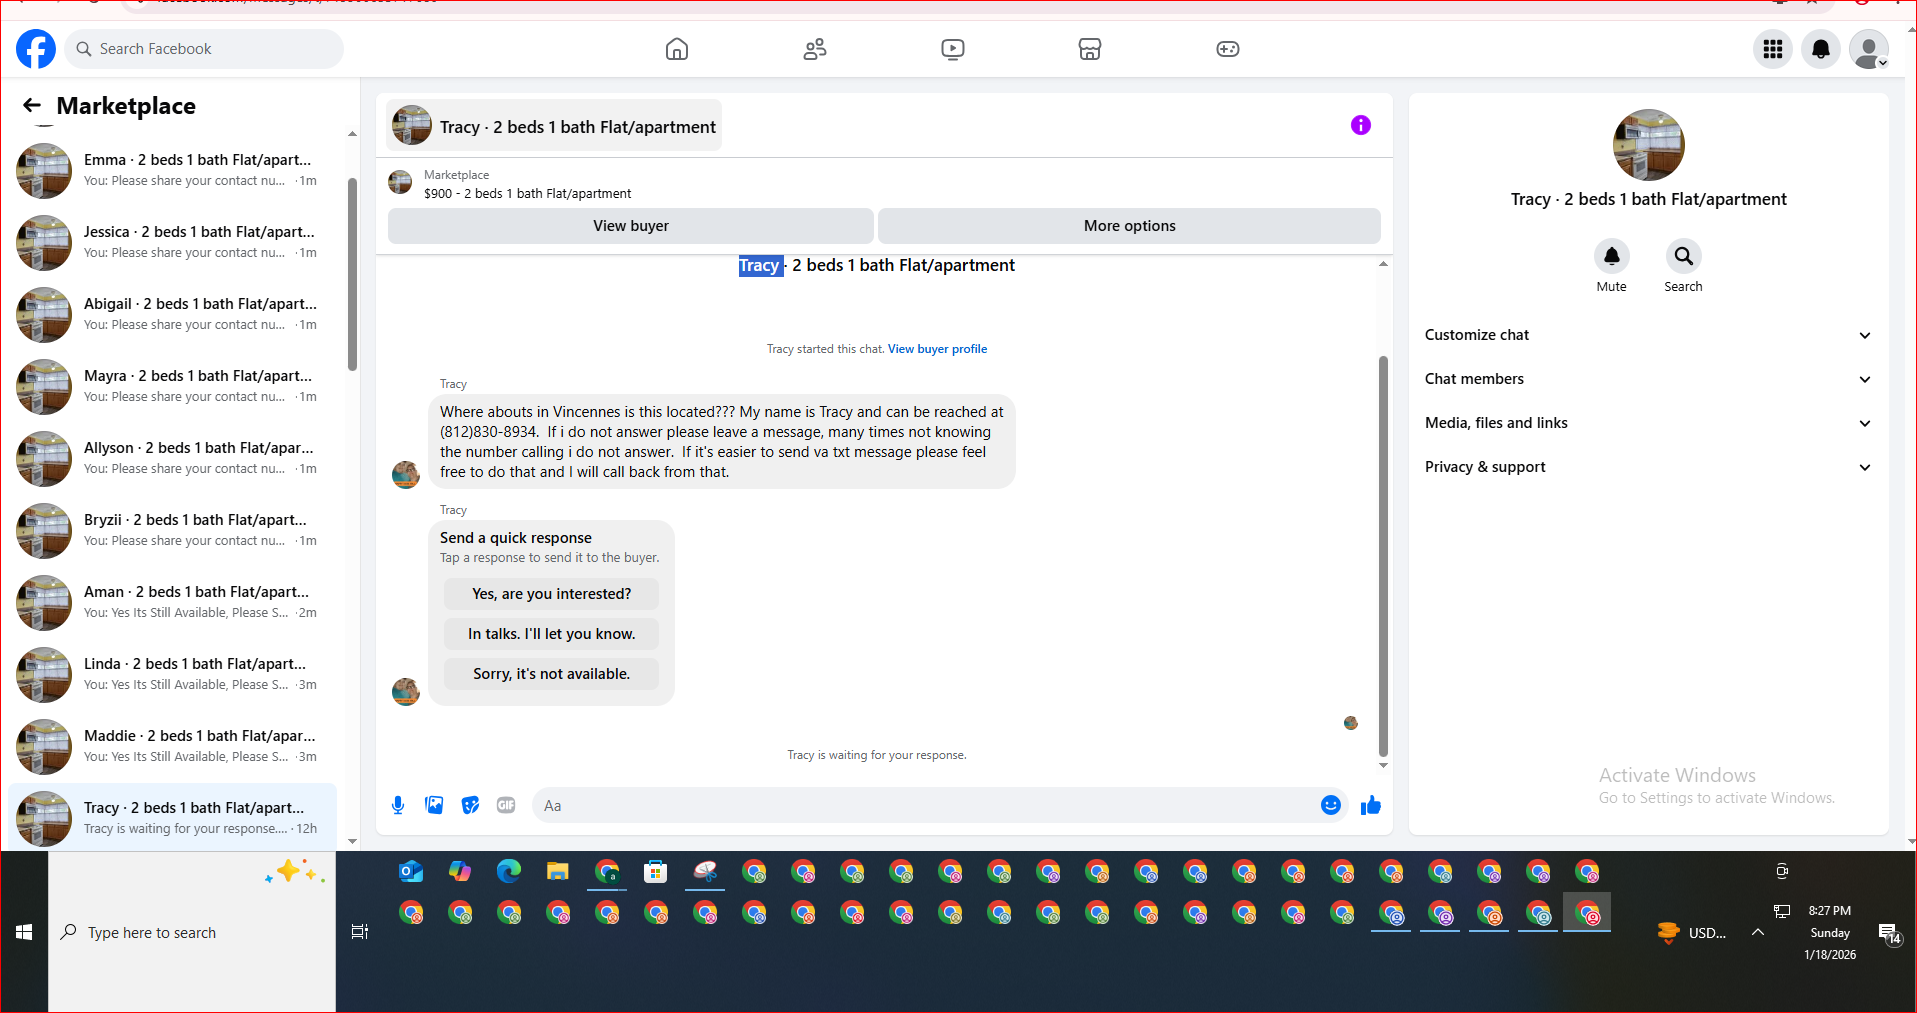Send quick reply 'Sorry, it's not available.'
The width and height of the screenshot is (1917, 1013).
coord(552,674)
